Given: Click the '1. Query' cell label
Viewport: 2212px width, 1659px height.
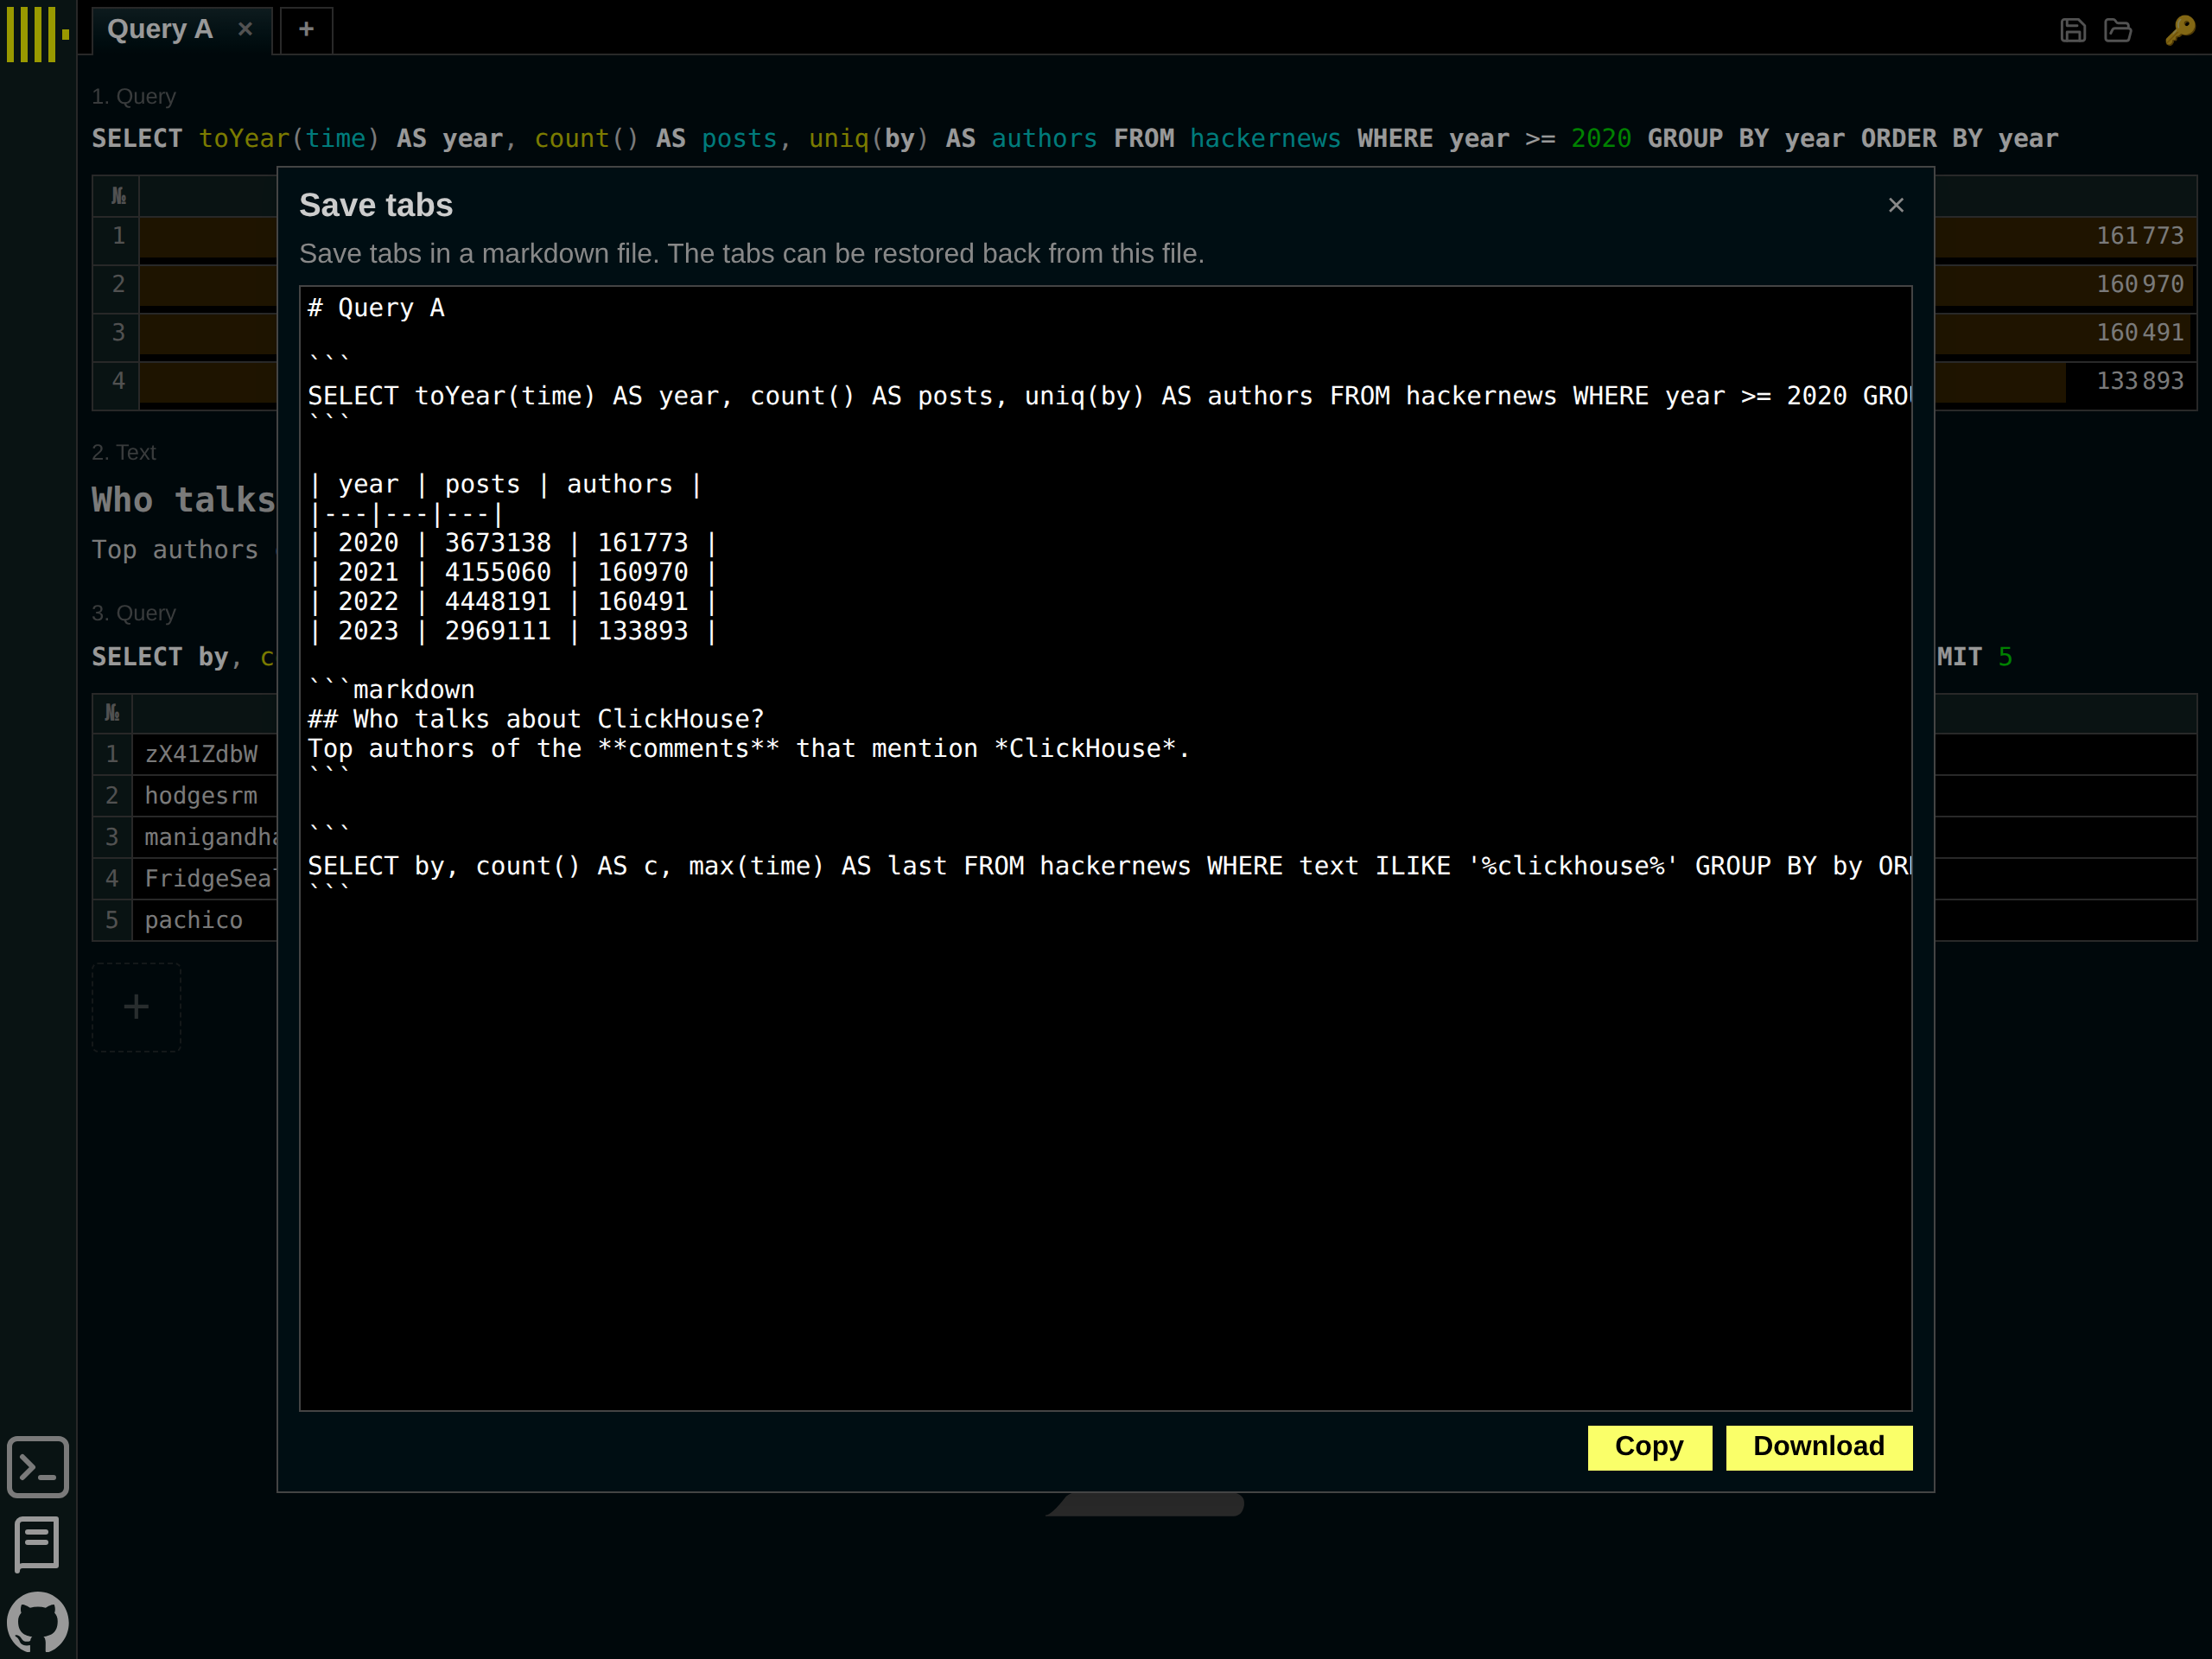Looking at the screenshot, I should tap(133, 97).
